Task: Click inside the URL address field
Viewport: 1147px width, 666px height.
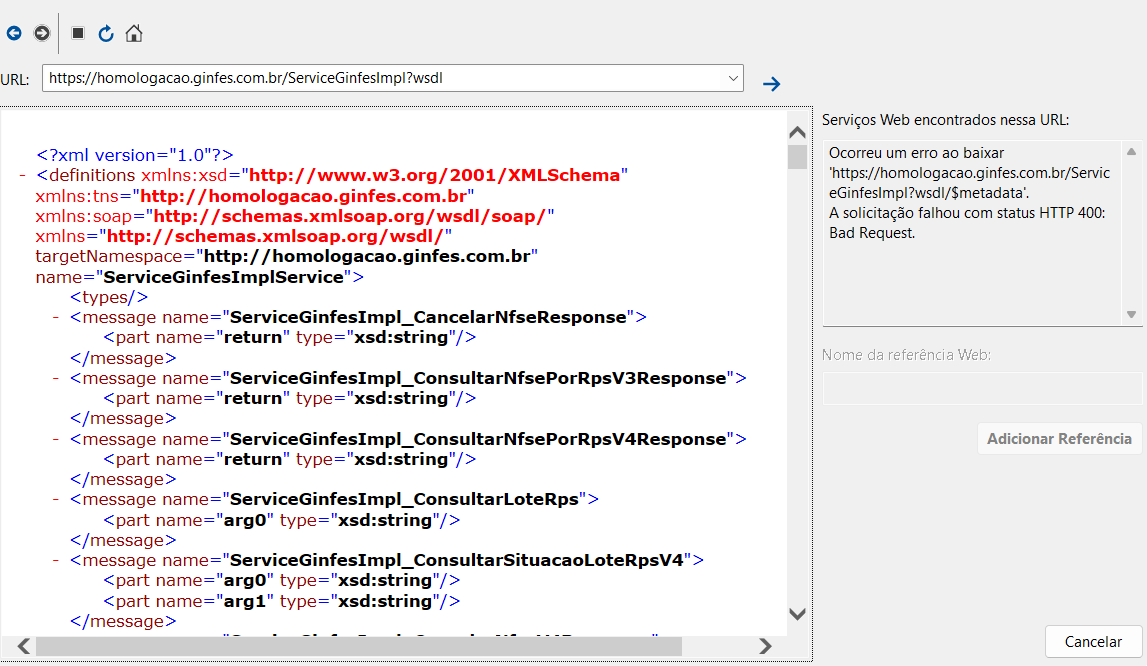Action: pyautogui.click(x=383, y=78)
